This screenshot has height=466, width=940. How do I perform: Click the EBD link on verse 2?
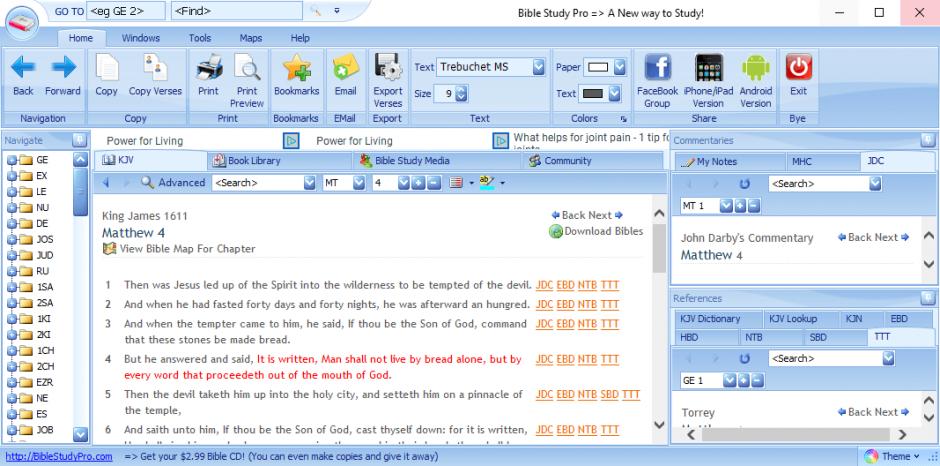click(x=565, y=304)
